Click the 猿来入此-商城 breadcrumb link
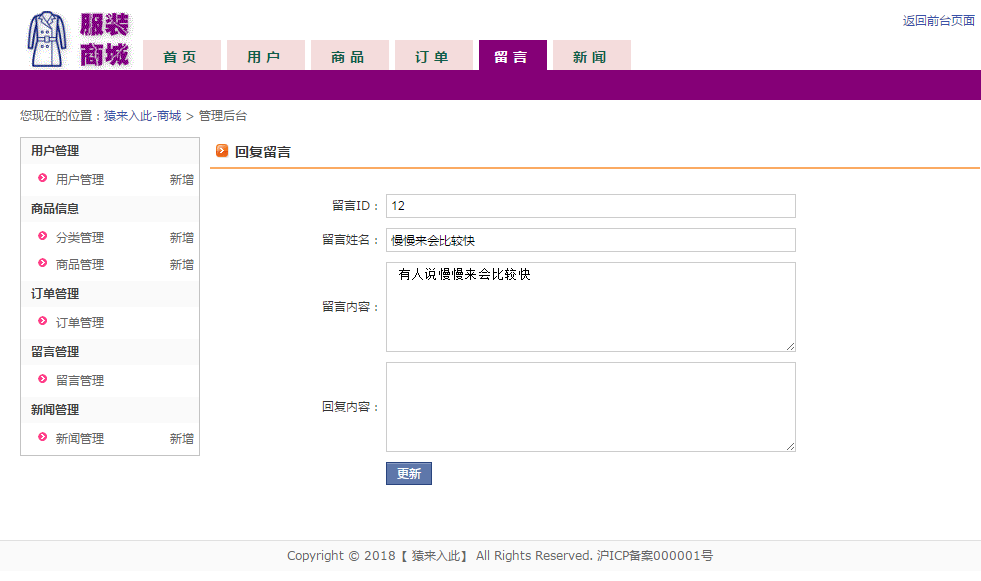981x581 pixels. [x=143, y=116]
